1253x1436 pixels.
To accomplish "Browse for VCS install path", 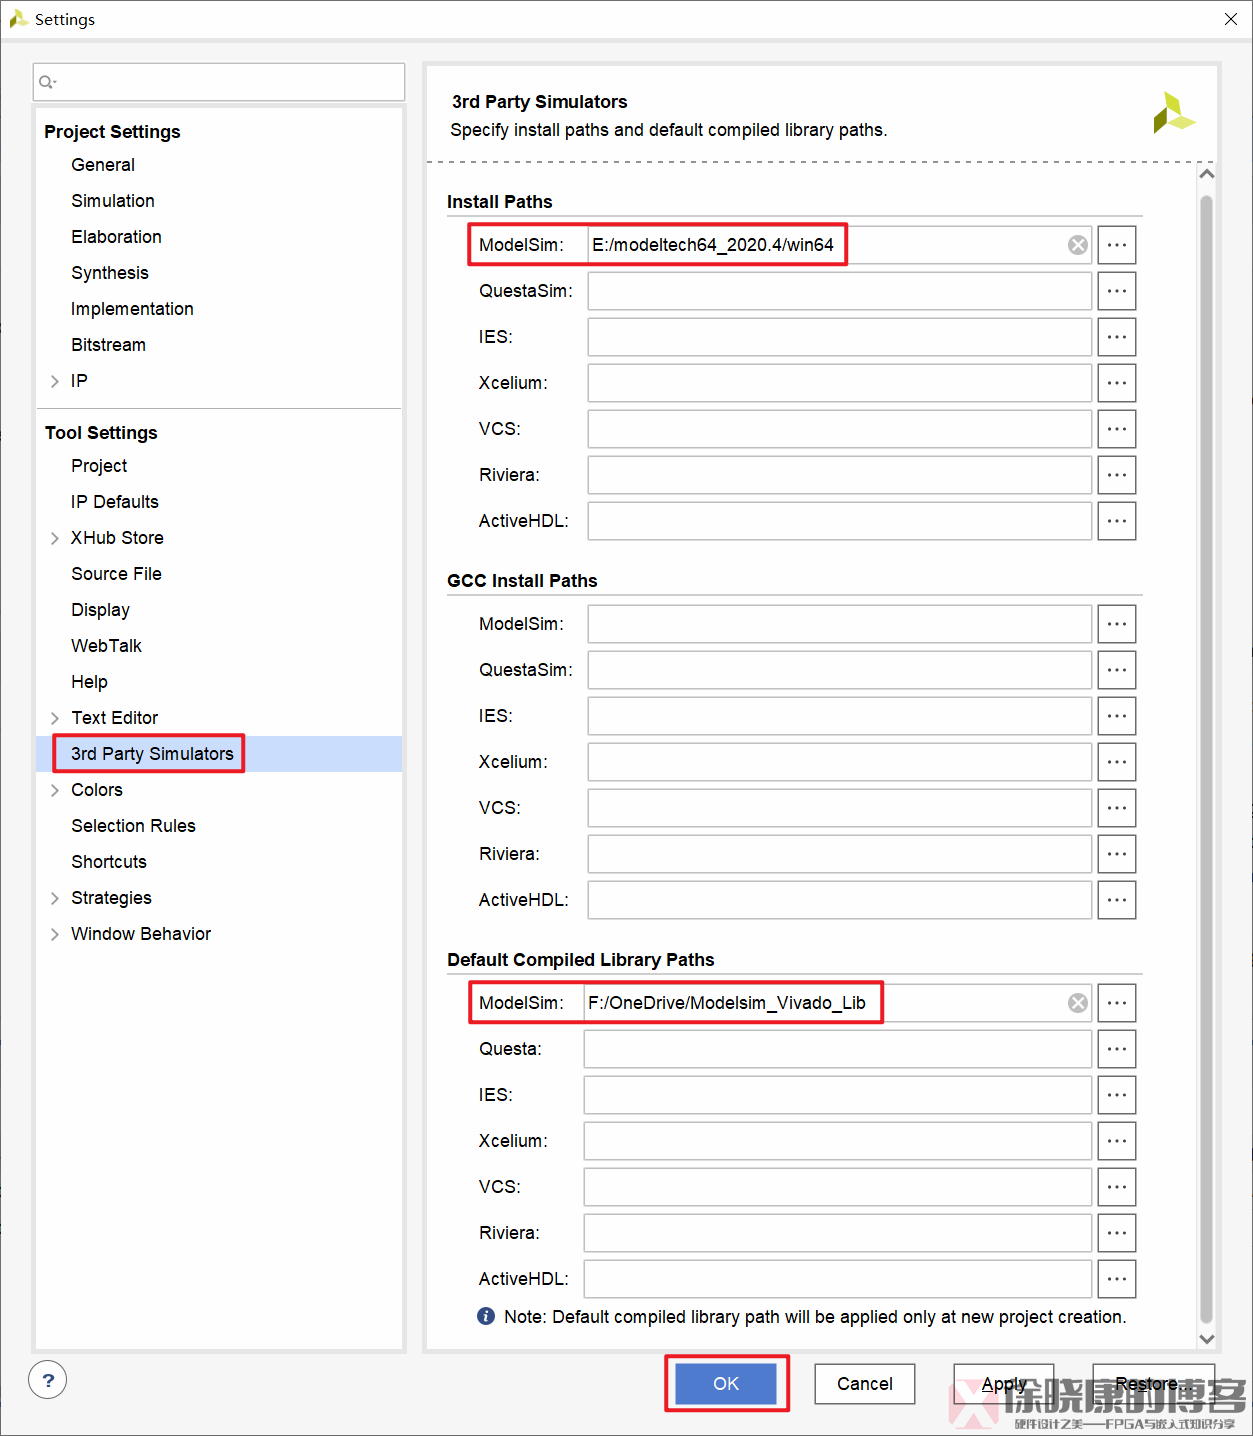I will 1117,429.
